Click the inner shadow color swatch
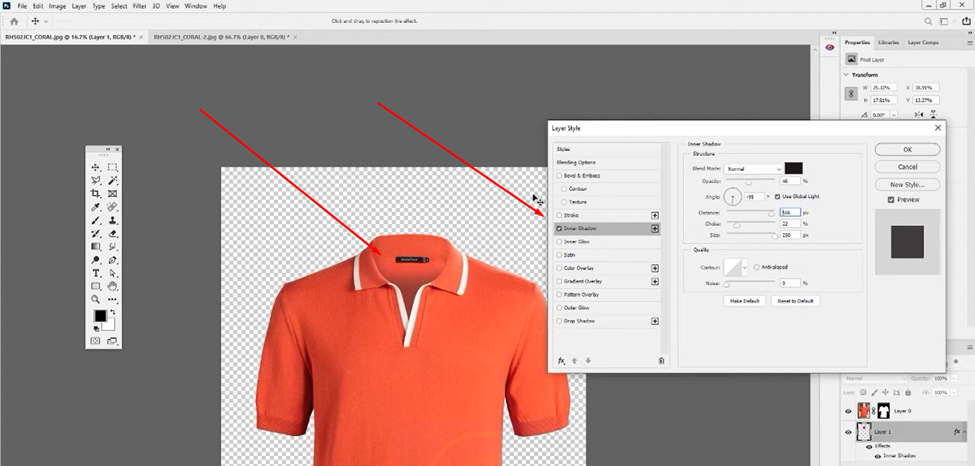This screenshot has width=975, height=466. pyautogui.click(x=794, y=168)
